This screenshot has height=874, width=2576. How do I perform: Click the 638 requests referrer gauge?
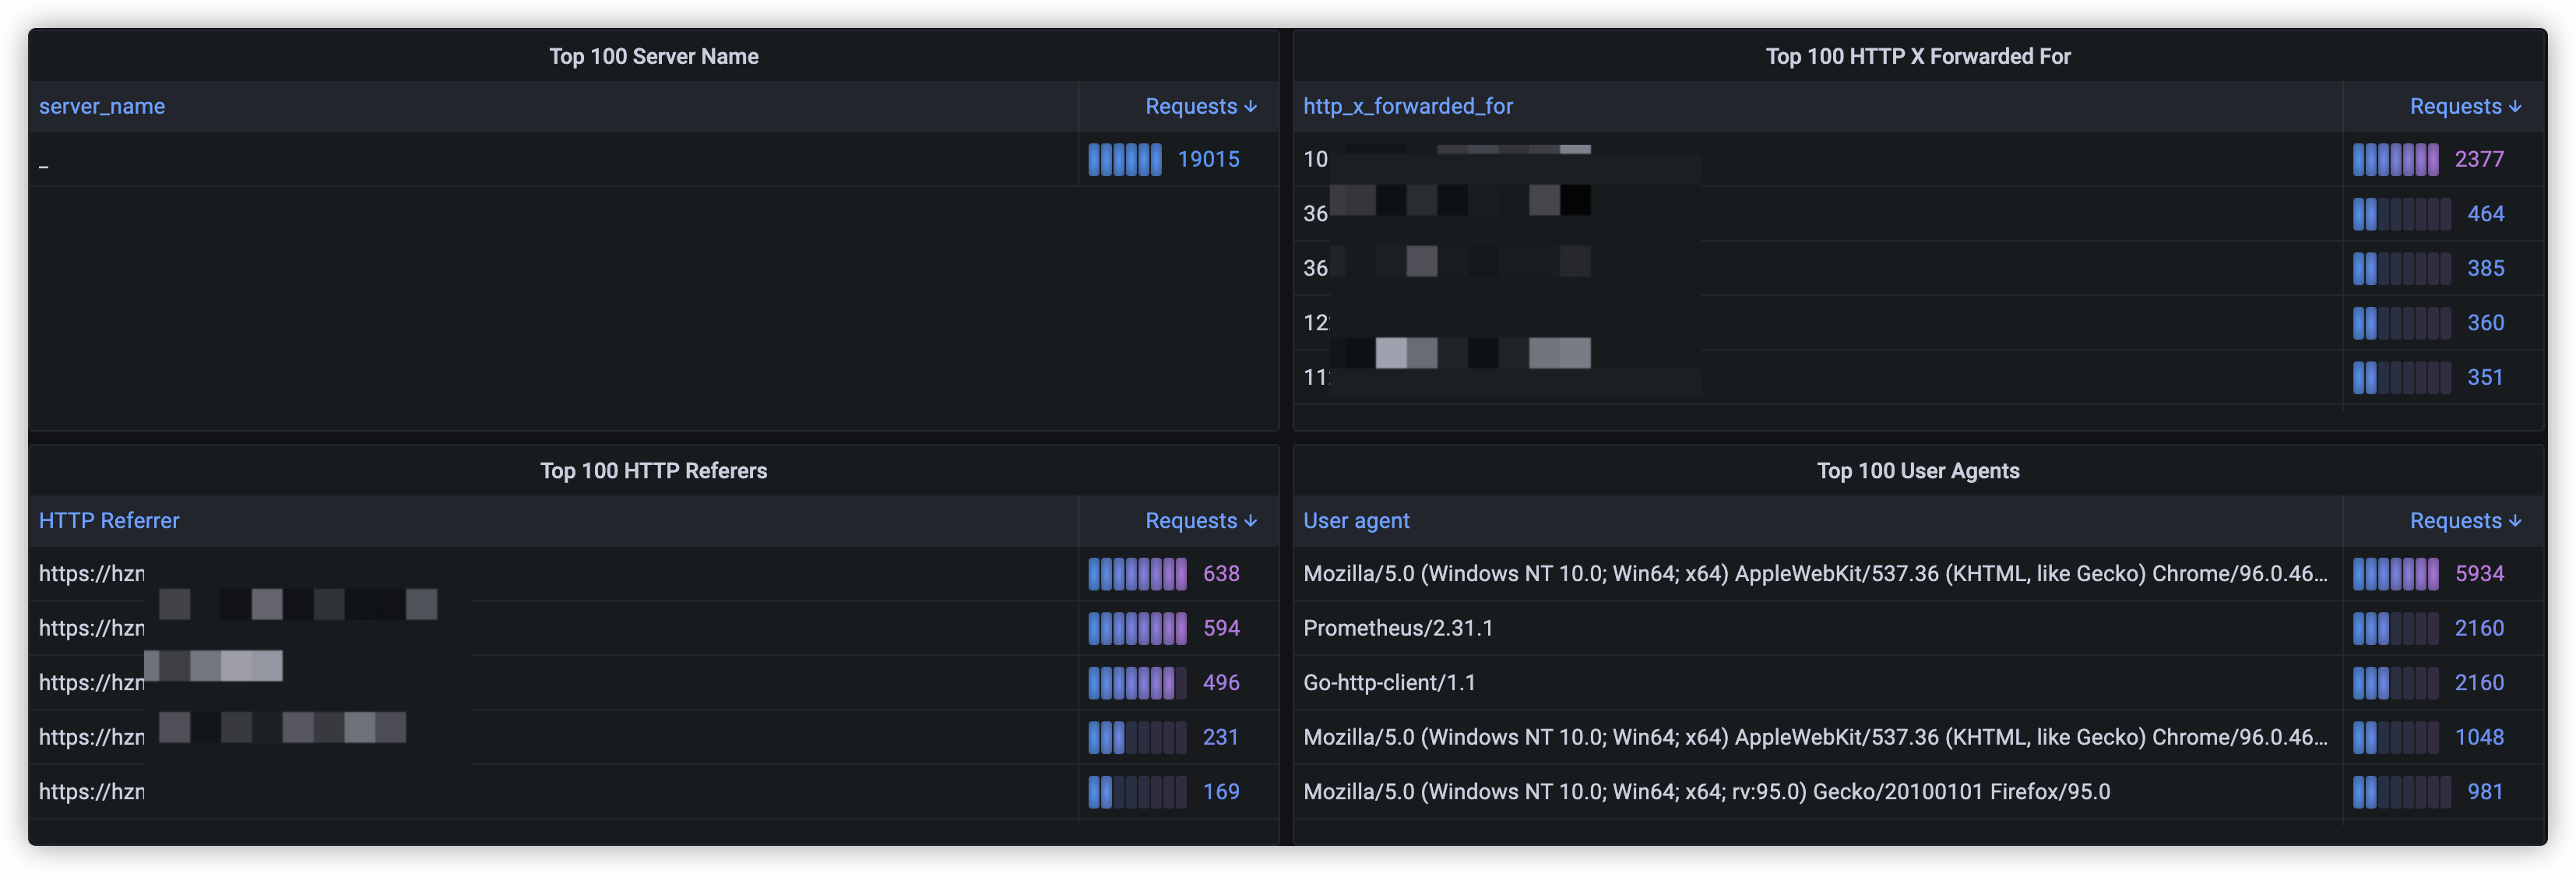click(1137, 574)
